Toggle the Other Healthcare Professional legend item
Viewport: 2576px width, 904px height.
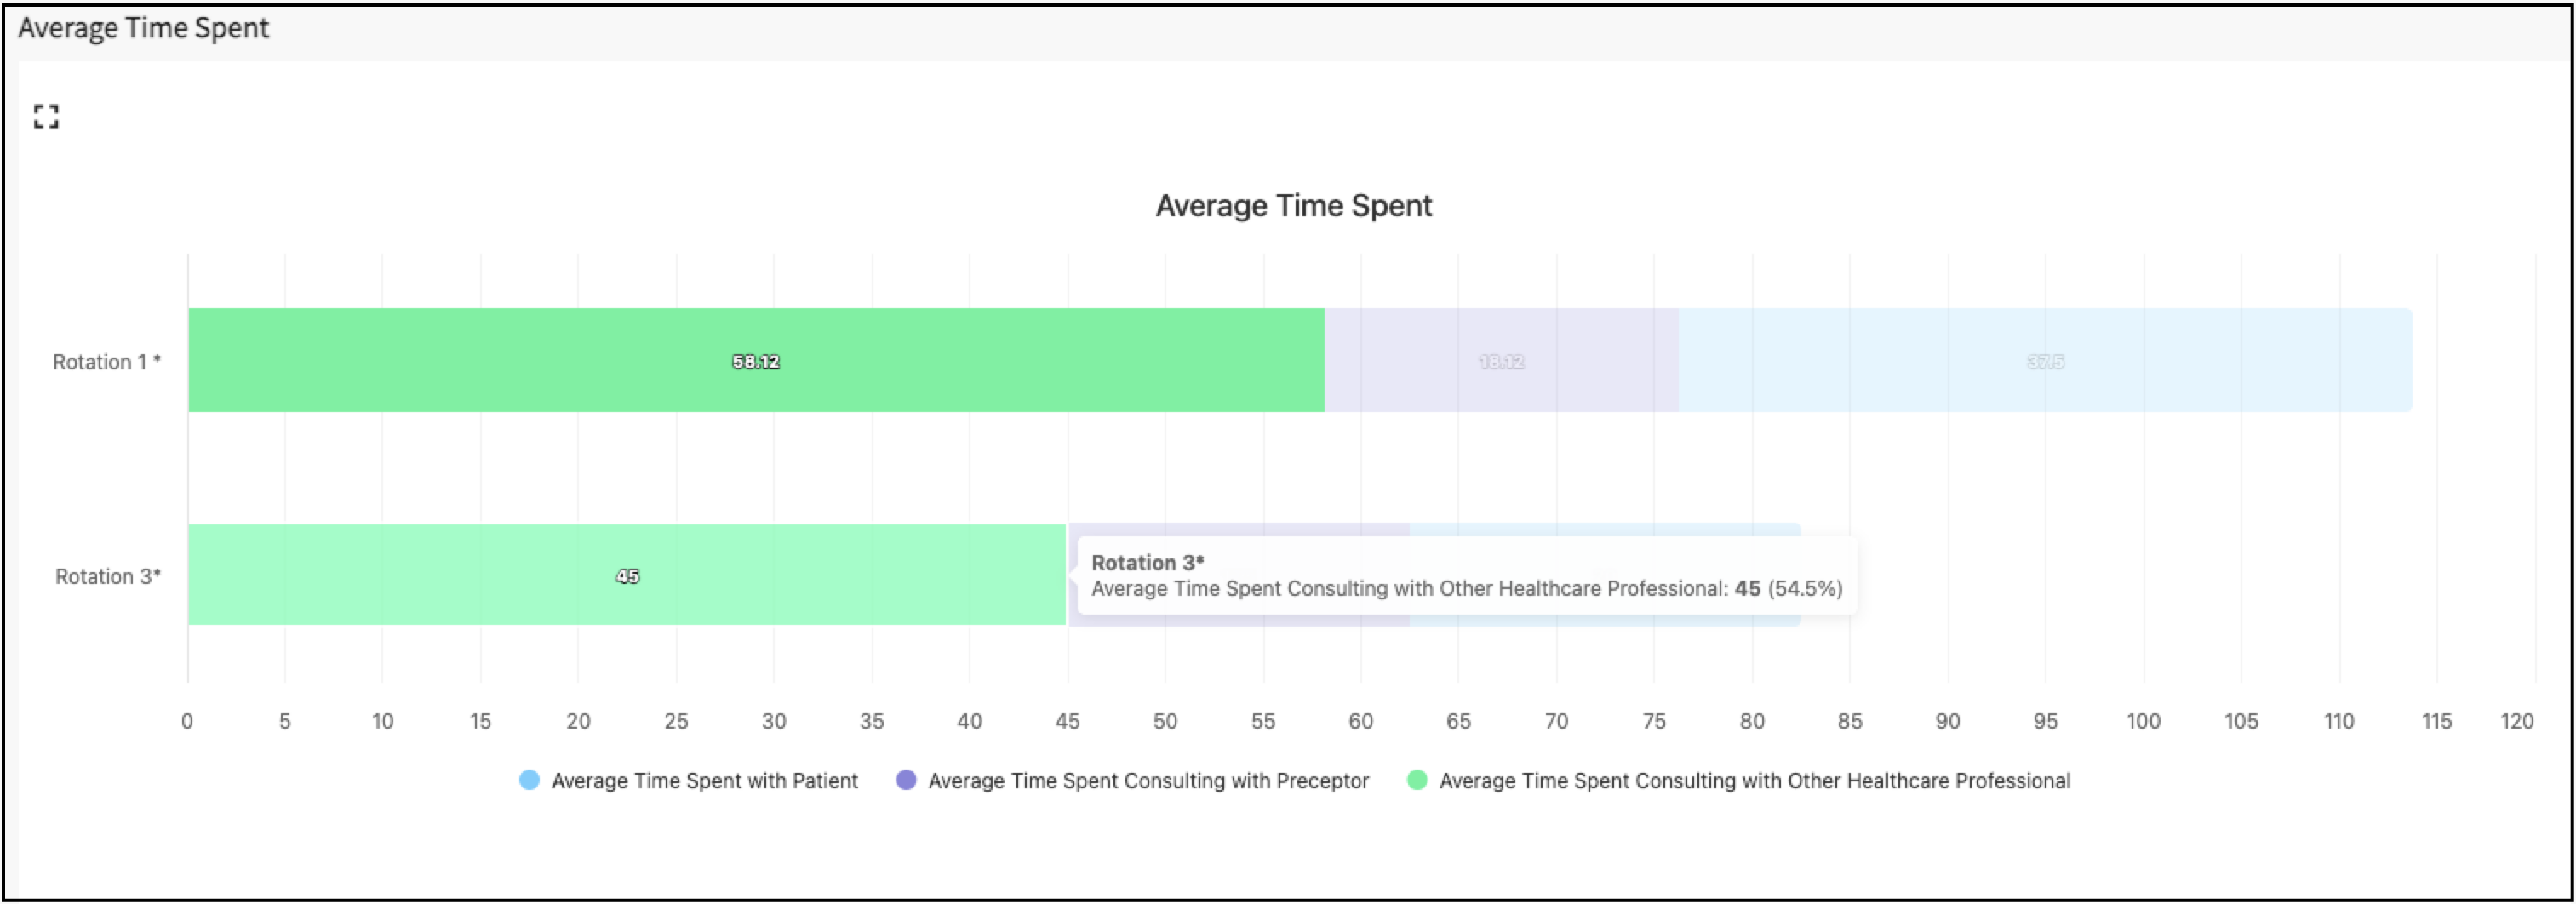pyautogui.click(x=1754, y=781)
